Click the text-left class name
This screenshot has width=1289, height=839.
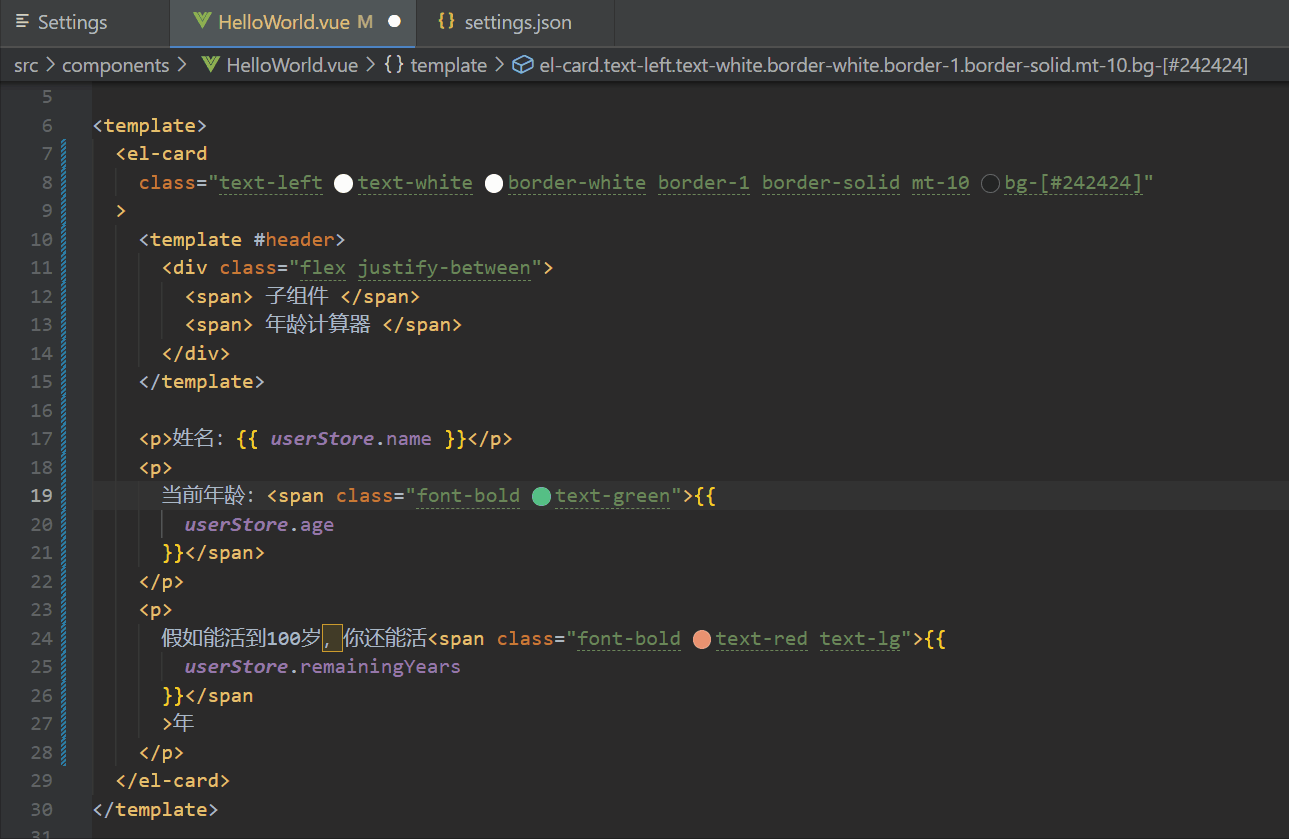pyautogui.click(x=271, y=183)
